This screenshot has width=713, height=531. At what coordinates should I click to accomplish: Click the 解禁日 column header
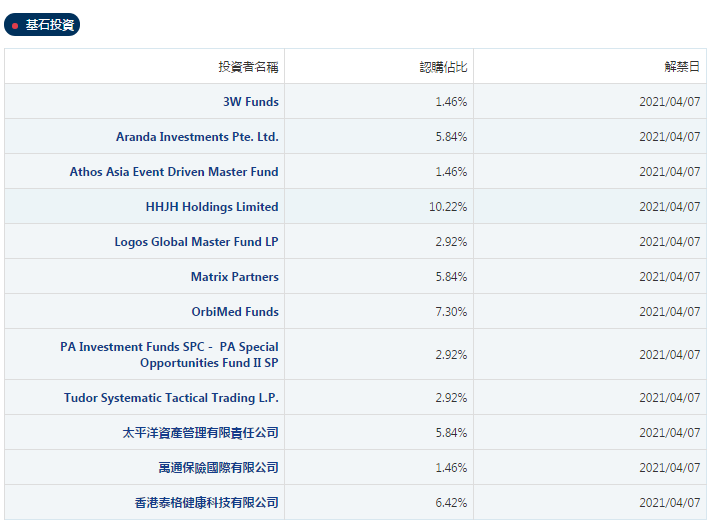point(682,67)
